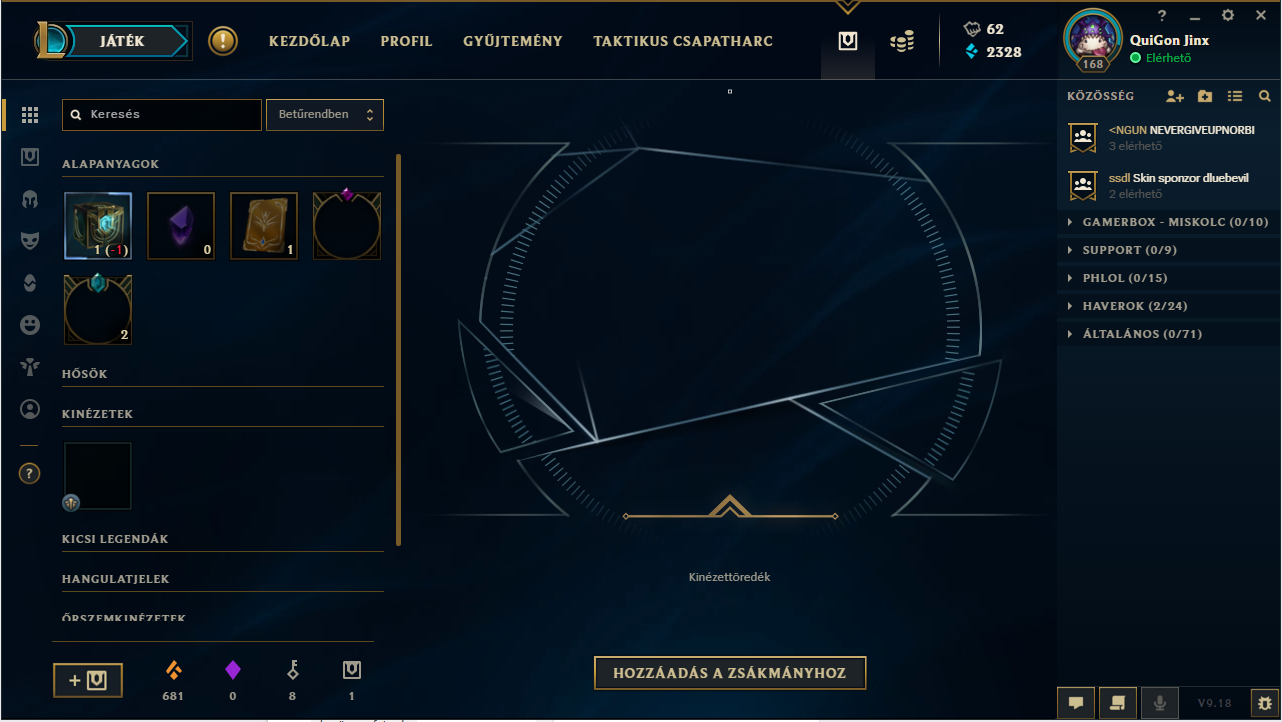
Task: Click HOZZÁADÁS A ZSÁKMÁNYHOZ button
Action: point(730,673)
